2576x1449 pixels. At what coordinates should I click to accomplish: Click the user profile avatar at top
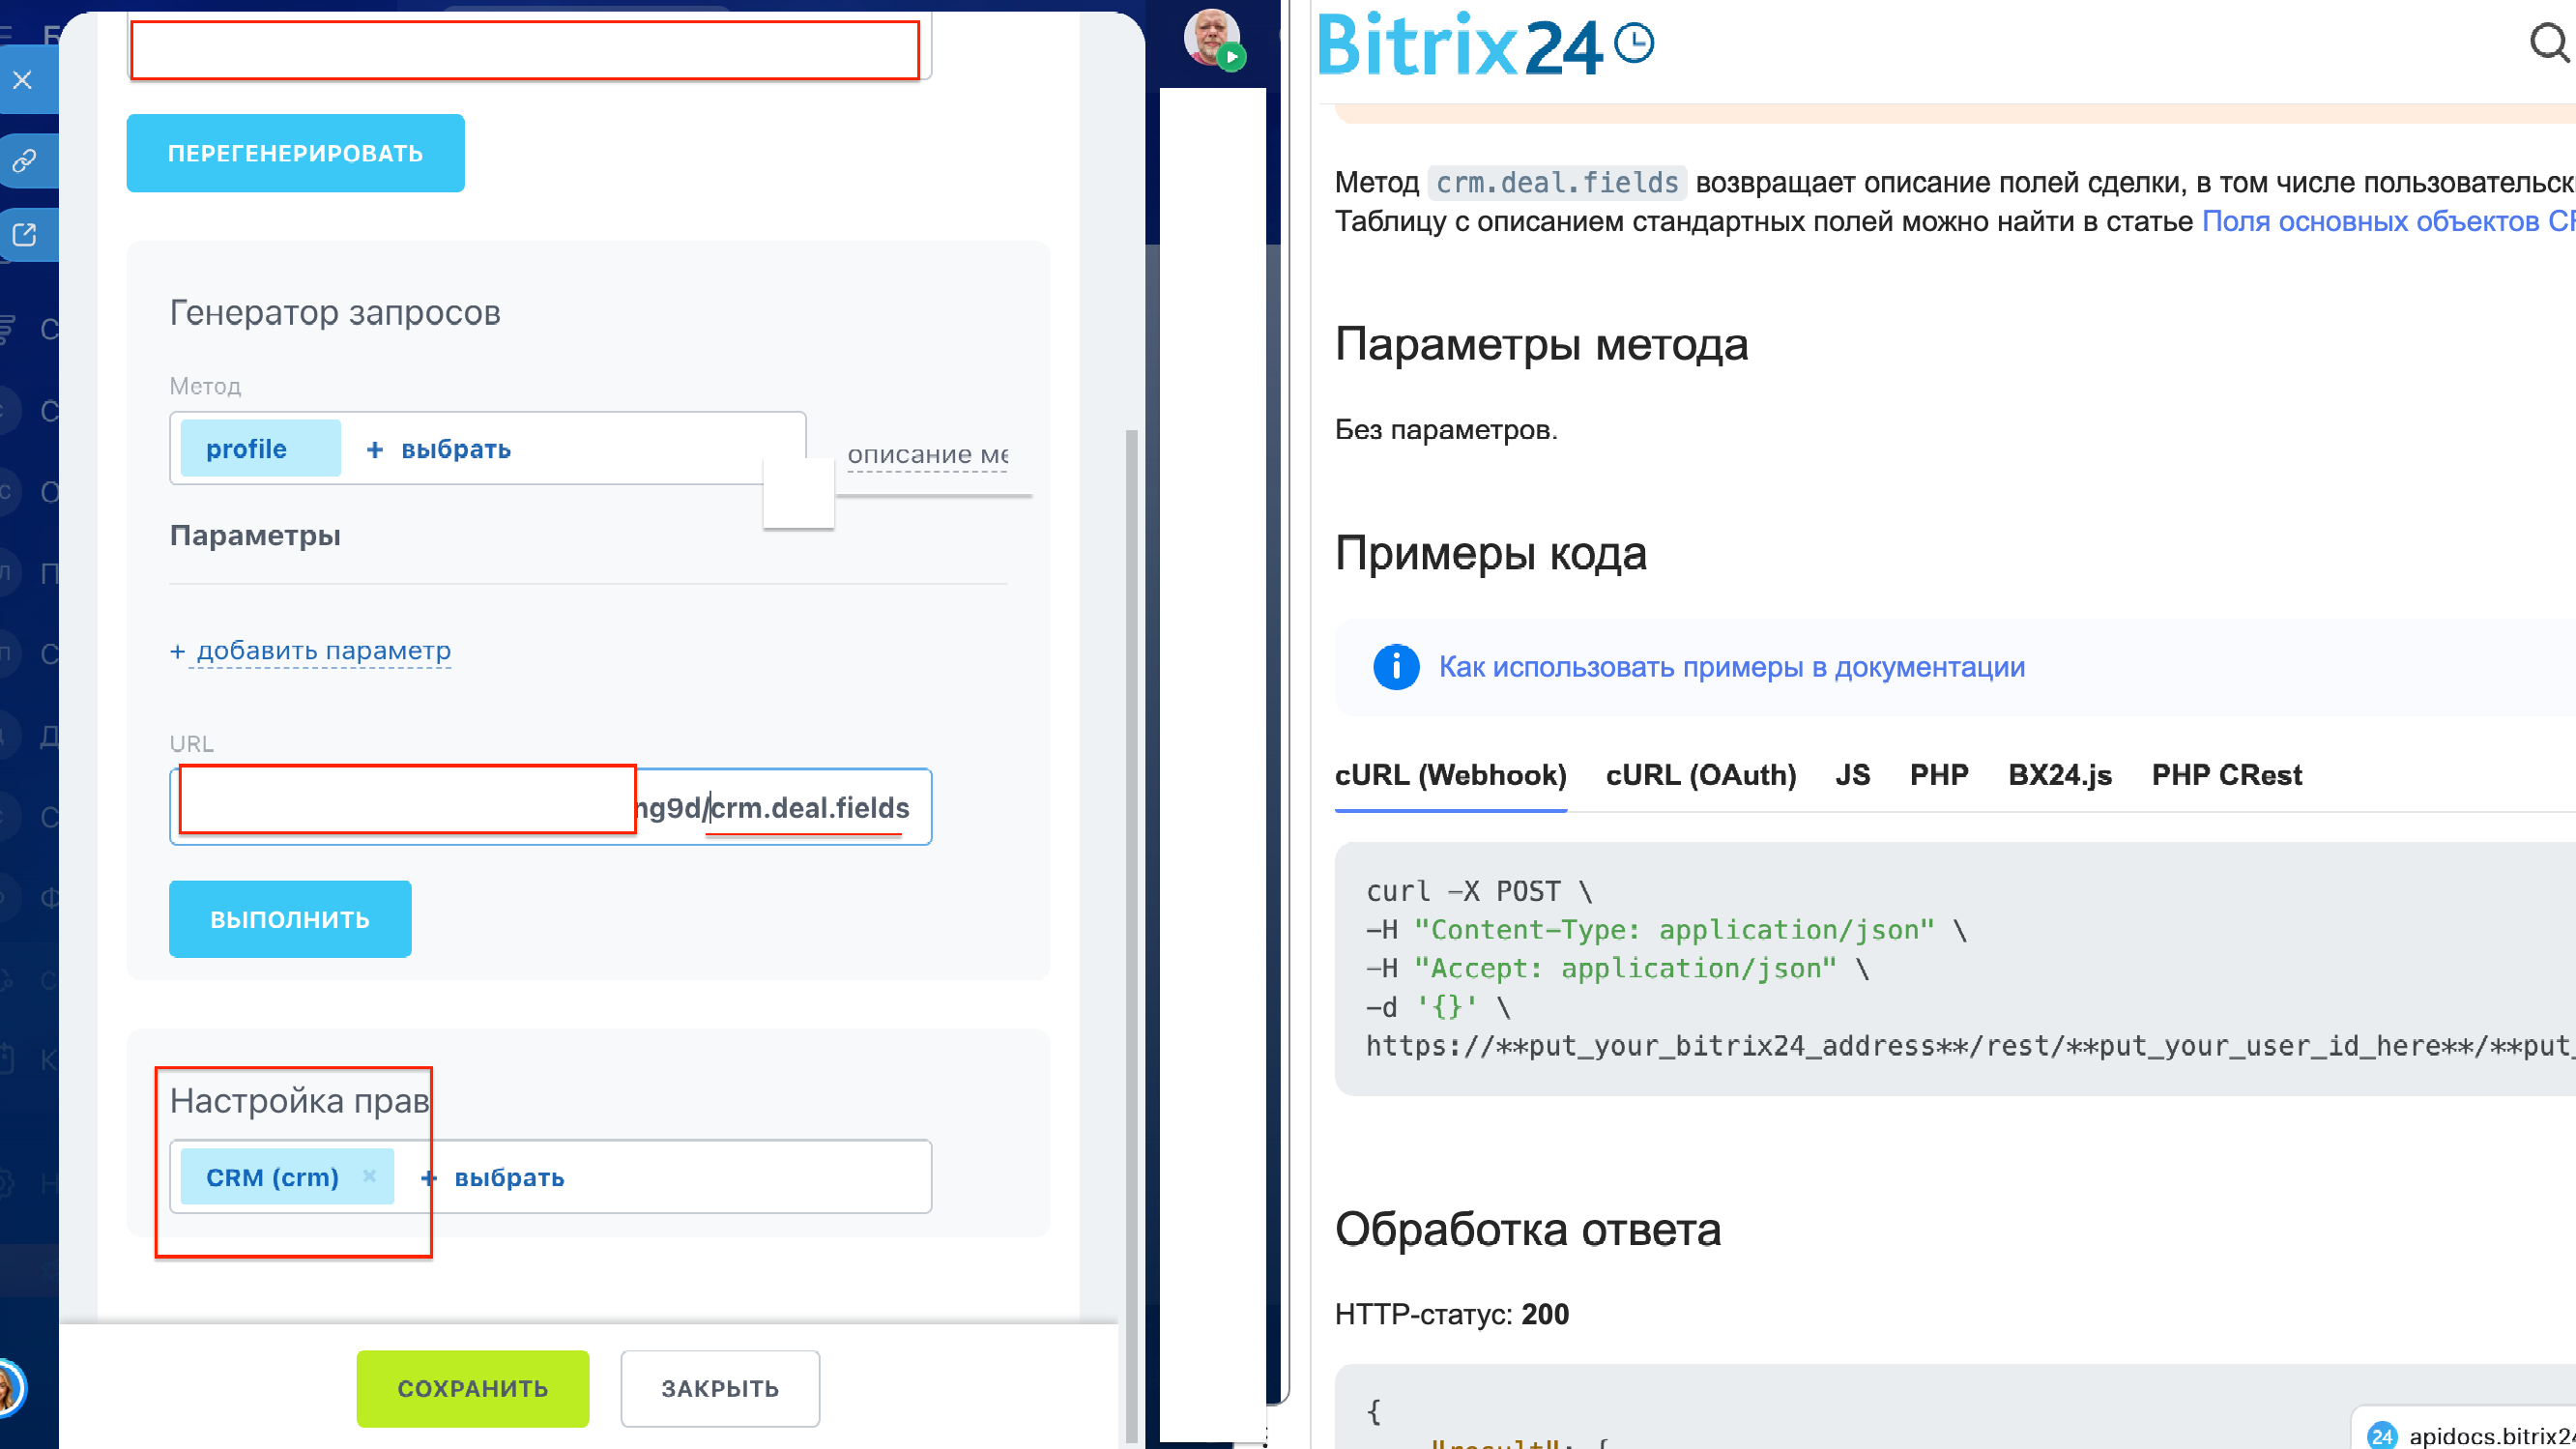tap(1211, 38)
